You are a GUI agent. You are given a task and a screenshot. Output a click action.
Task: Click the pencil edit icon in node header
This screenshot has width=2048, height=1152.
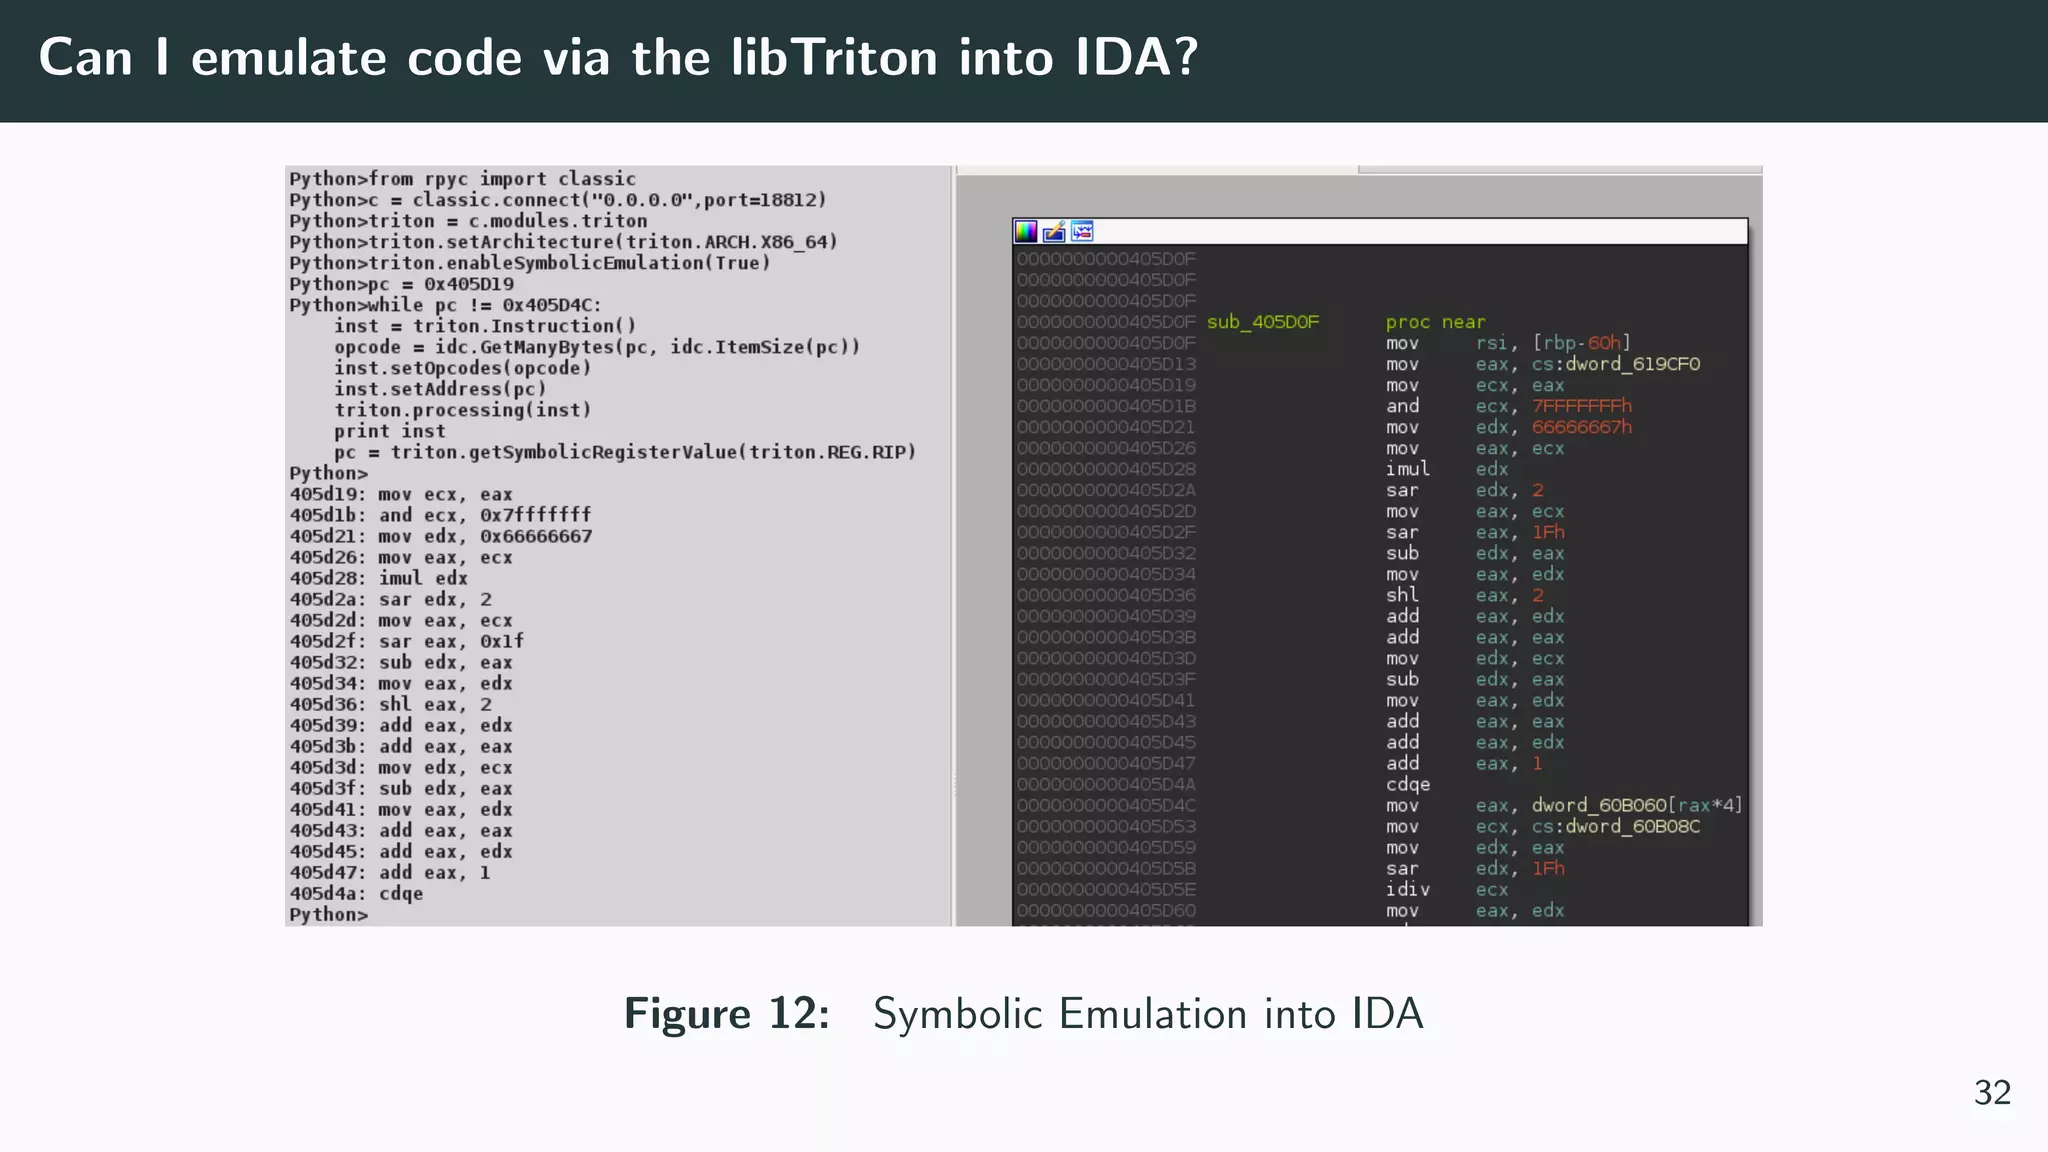click(x=1054, y=232)
